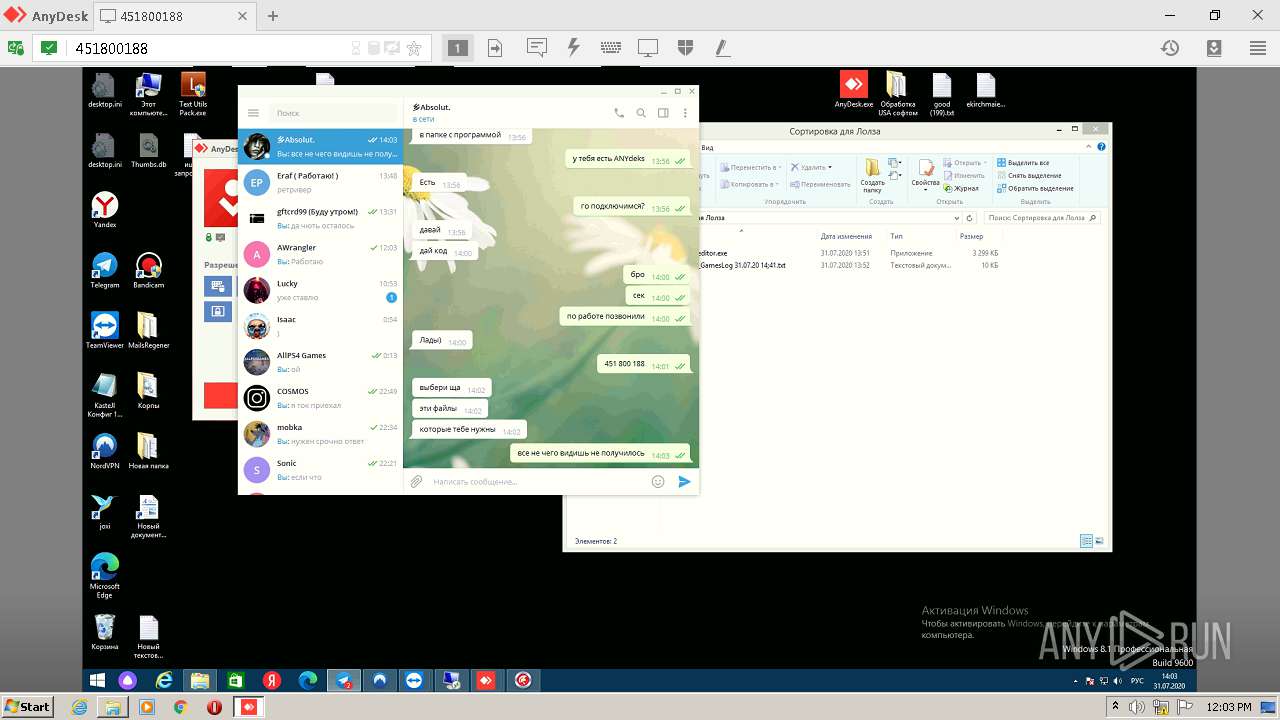Image resolution: width=1280 pixels, height=720 pixels.
Task: Activate the AnyDesk whiteboard pen icon
Action: tap(721, 48)
